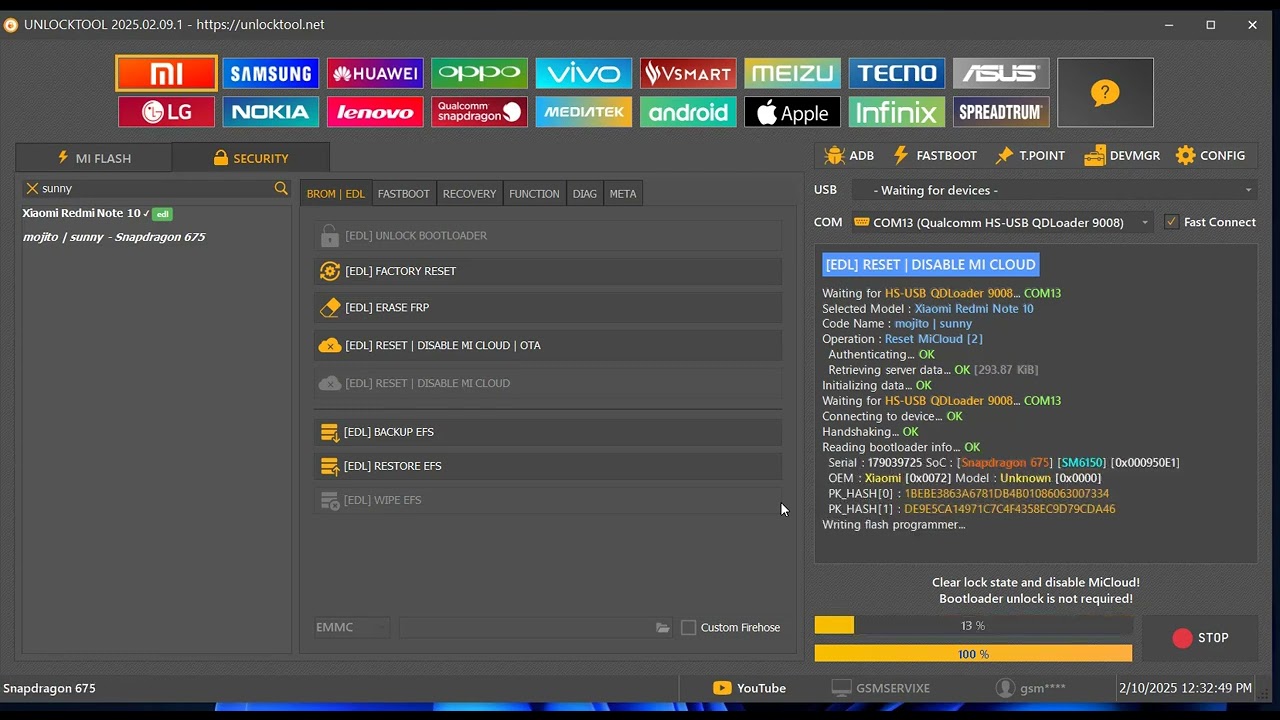Click [EDL] ERASE FRP

coord(548,308)
